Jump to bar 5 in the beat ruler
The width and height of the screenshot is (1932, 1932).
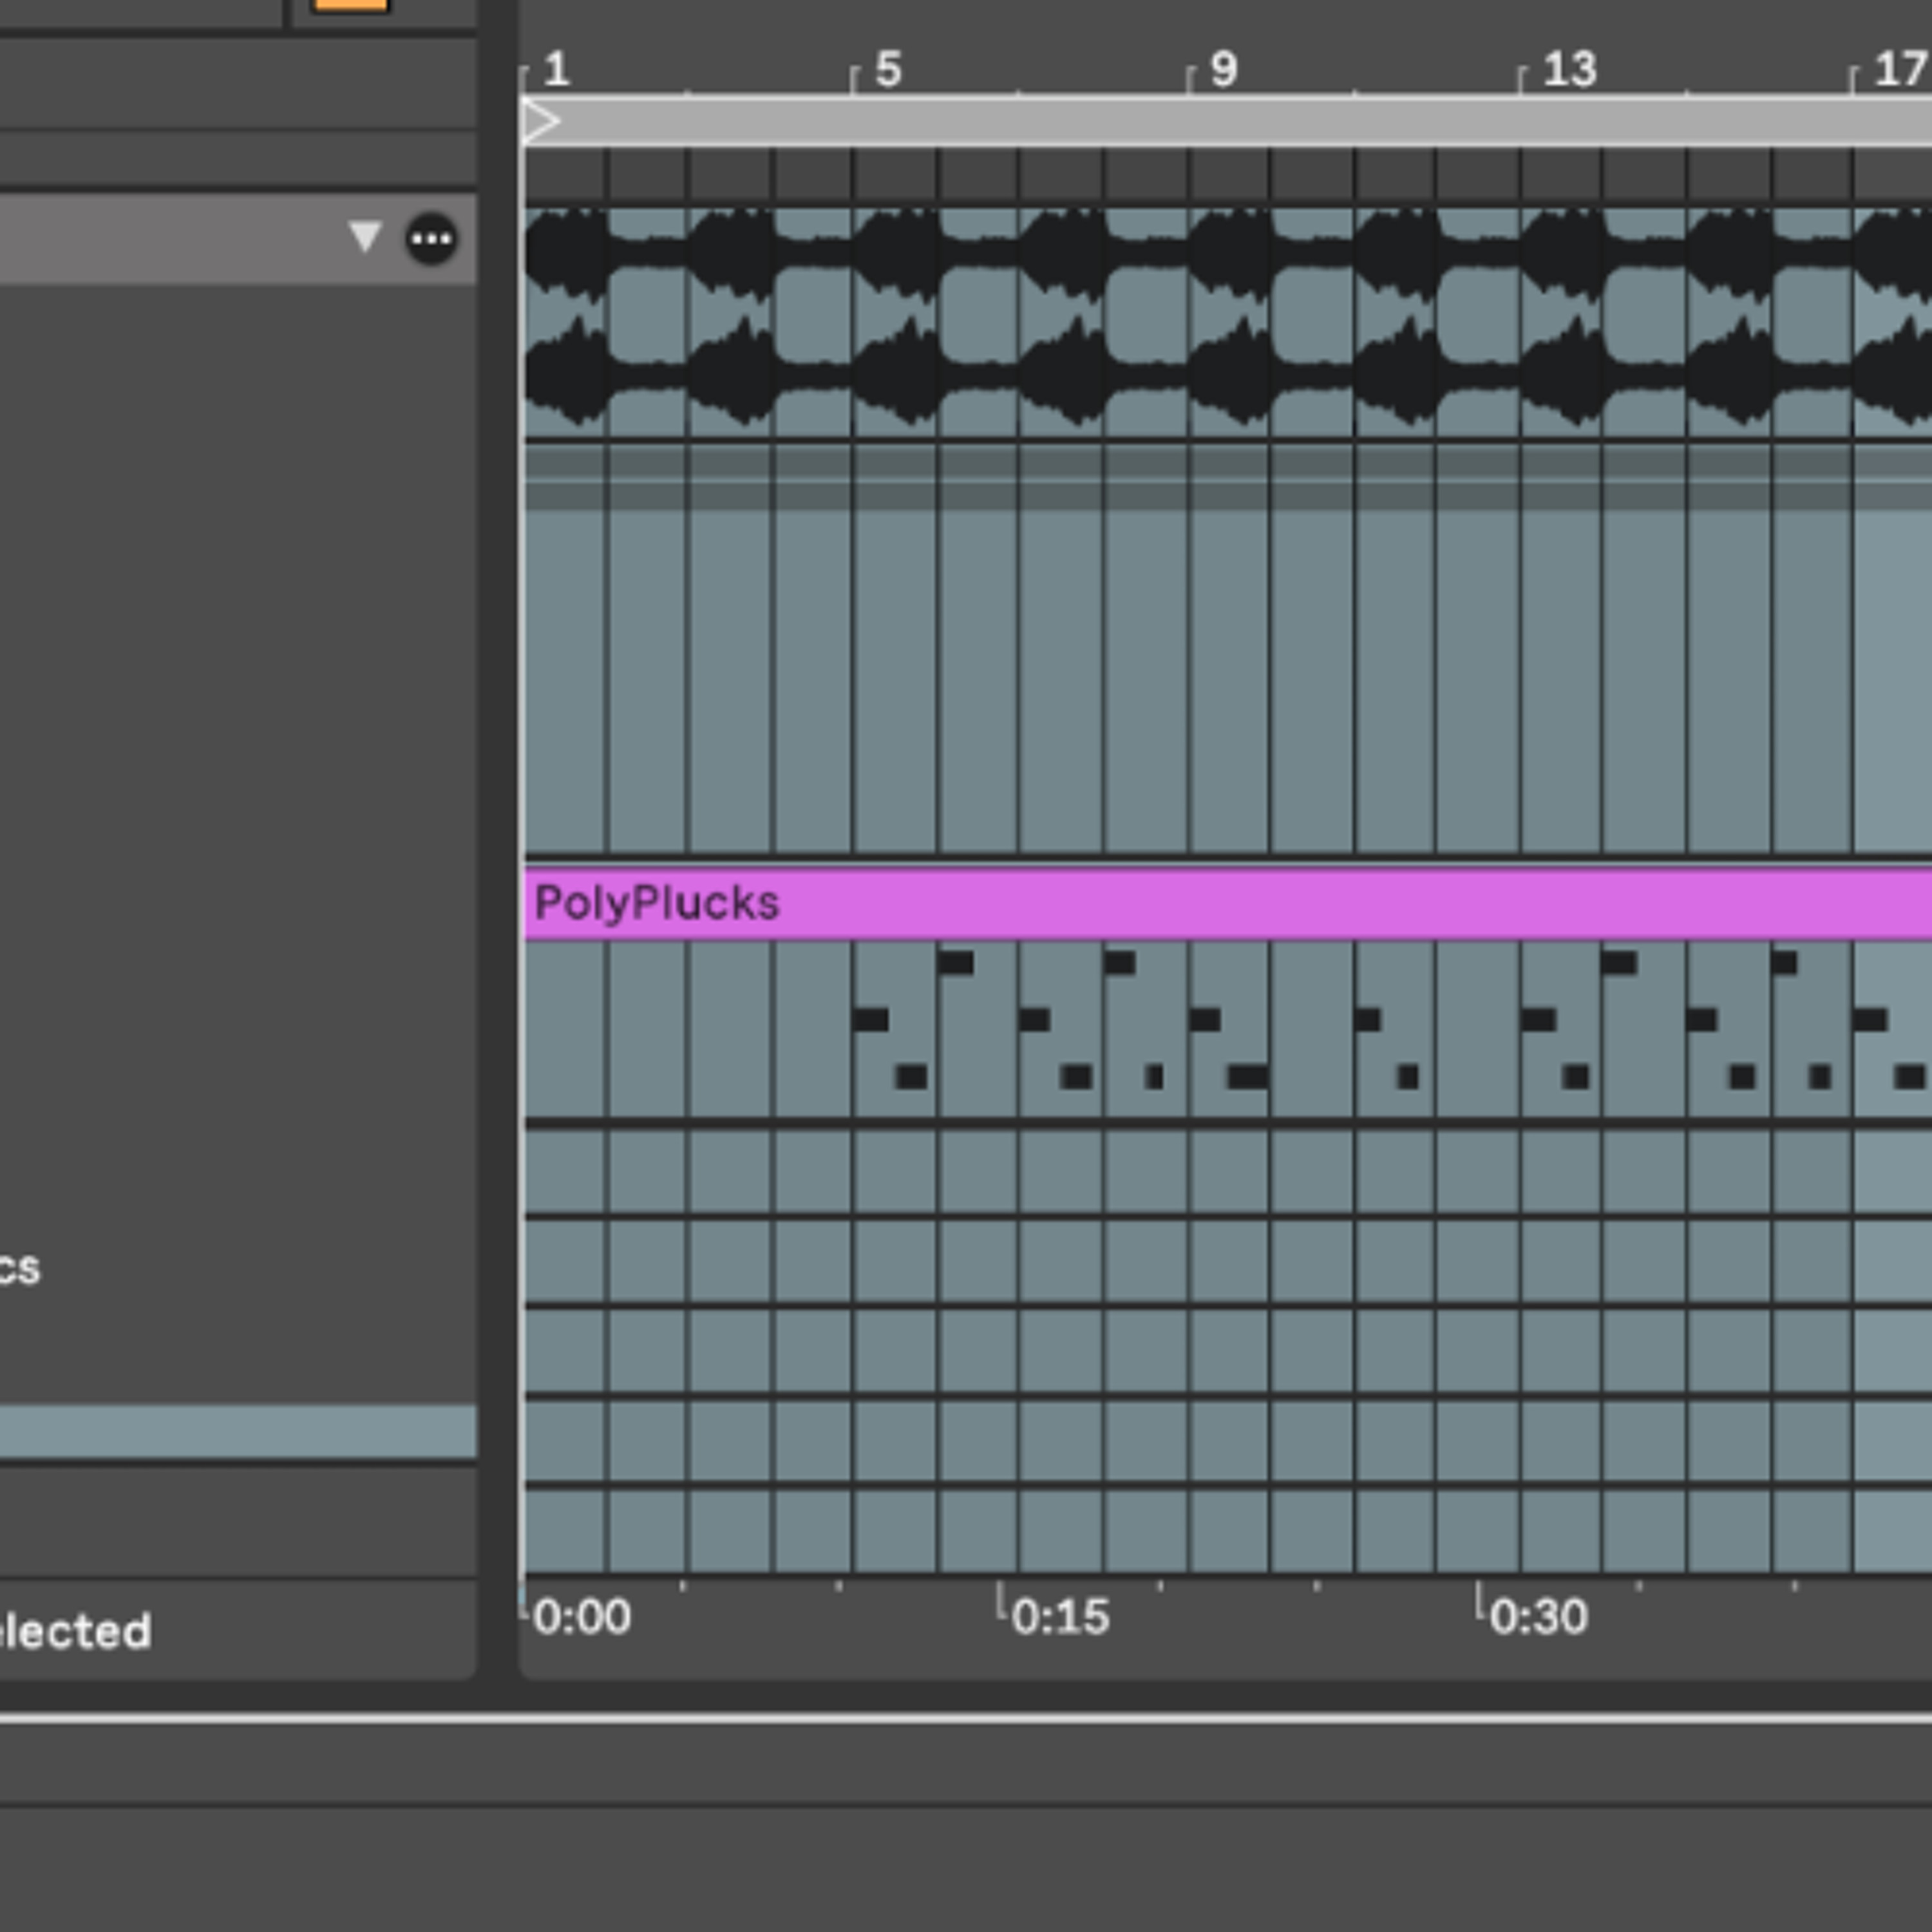pos(888,70)
